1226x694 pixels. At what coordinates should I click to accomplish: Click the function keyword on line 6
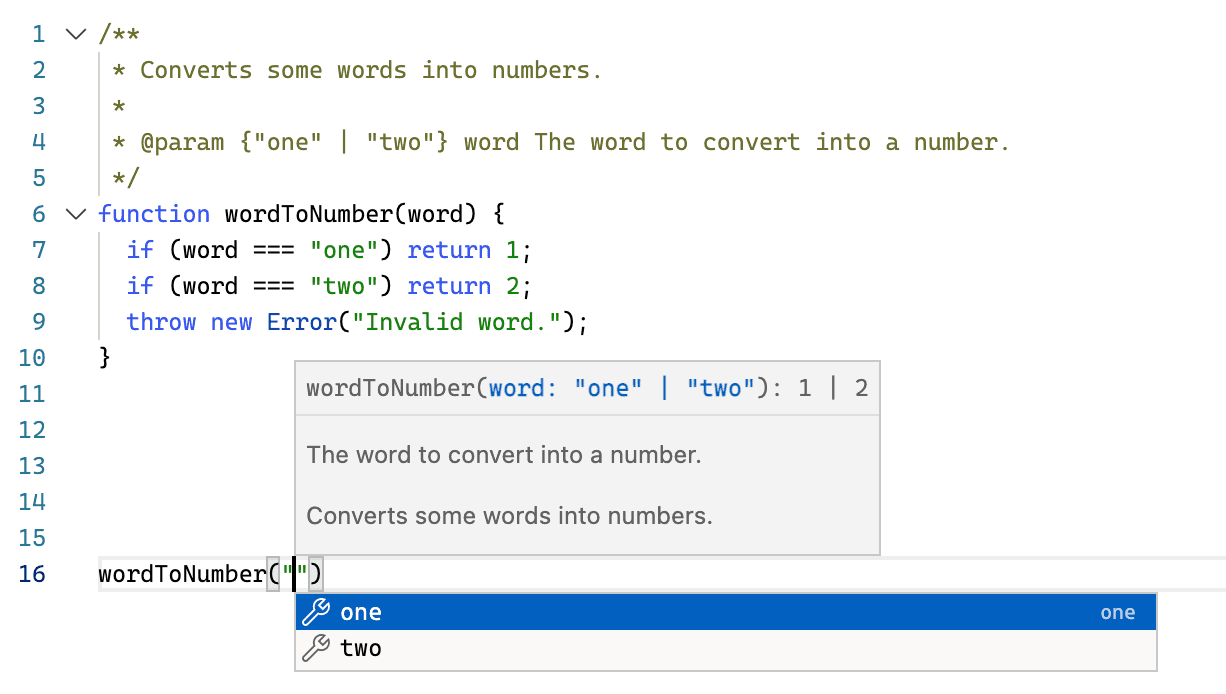(154, 213)
